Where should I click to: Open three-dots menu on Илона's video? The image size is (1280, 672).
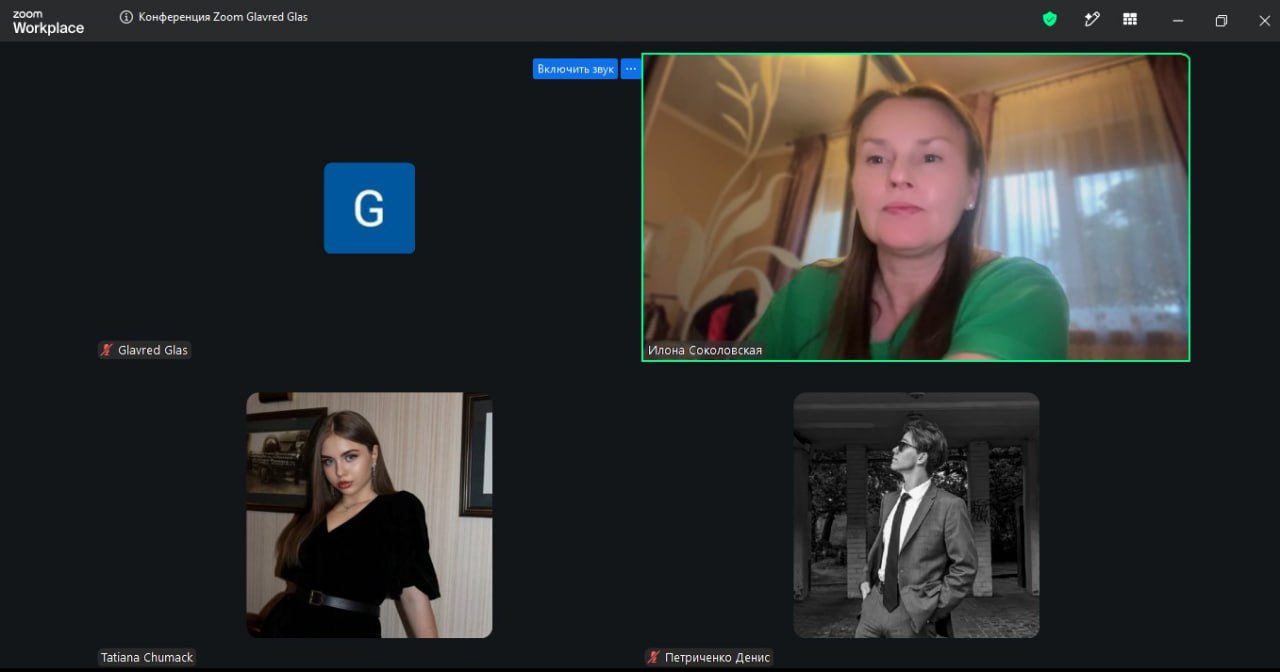631,69
